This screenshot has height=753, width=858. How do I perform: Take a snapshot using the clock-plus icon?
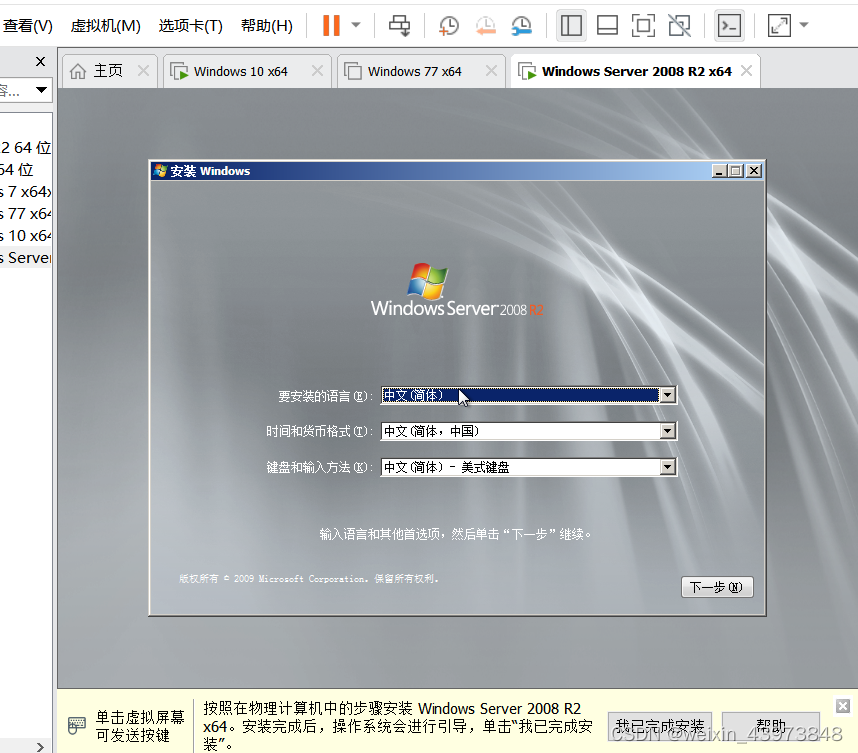[449, 25]
